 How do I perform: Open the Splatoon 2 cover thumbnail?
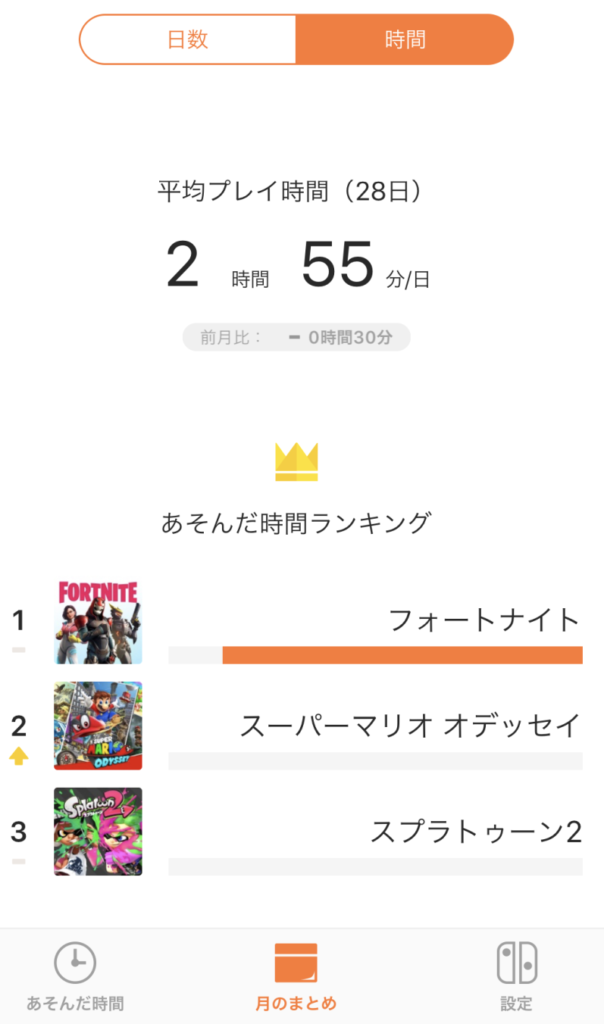[x=98, y=832]
